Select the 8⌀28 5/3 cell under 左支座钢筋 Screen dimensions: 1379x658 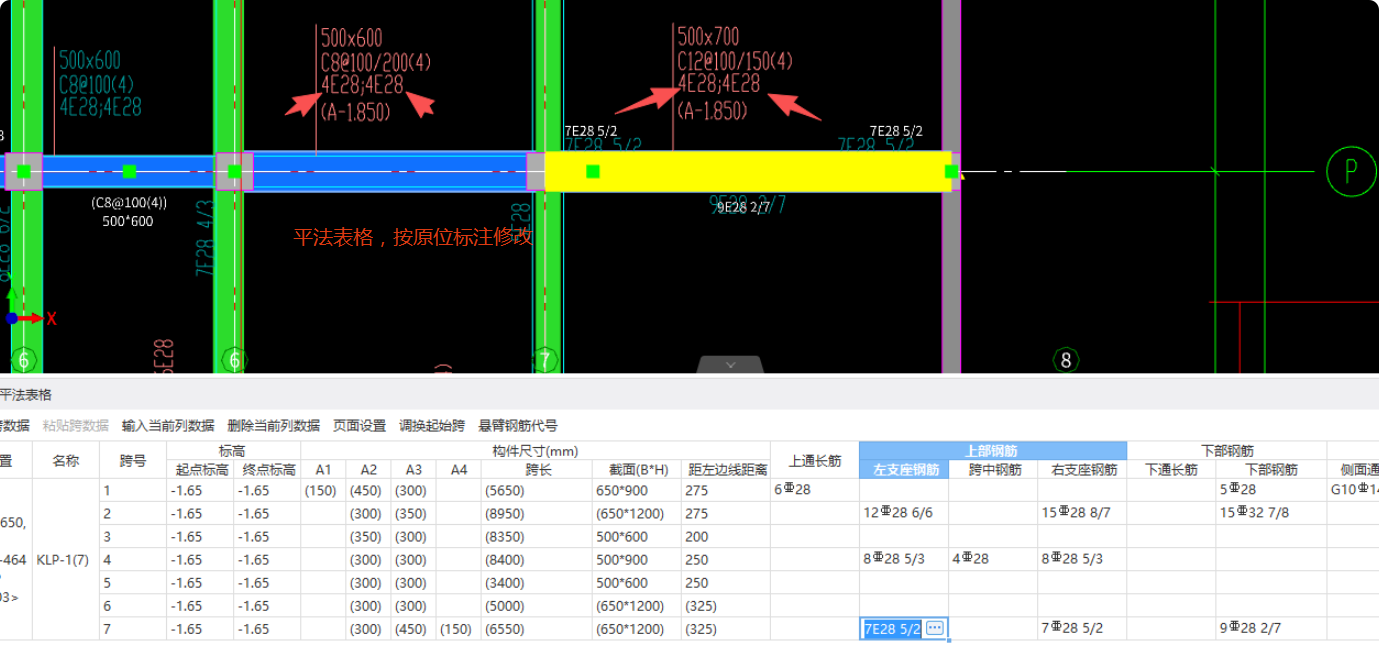904,559
